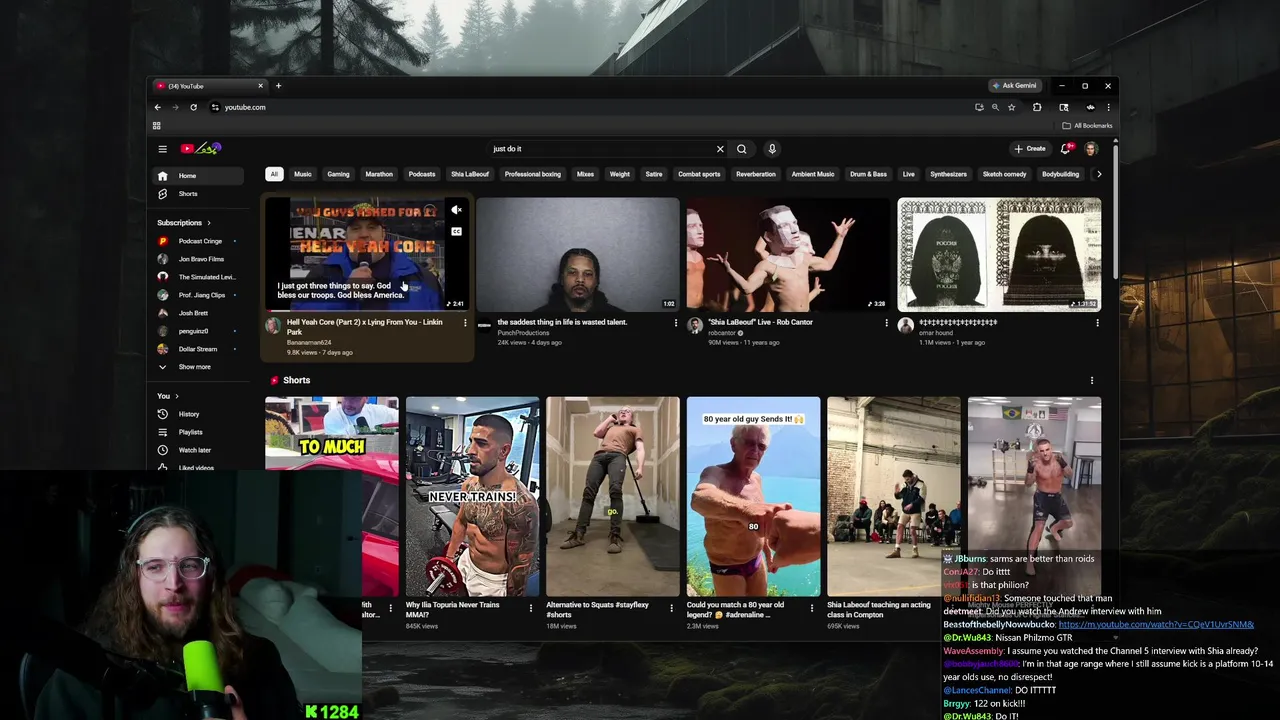This screenshot has height=720, width=1280.
Task: Bookmark this page with the star icon
Action: [x=1012, y=107]
